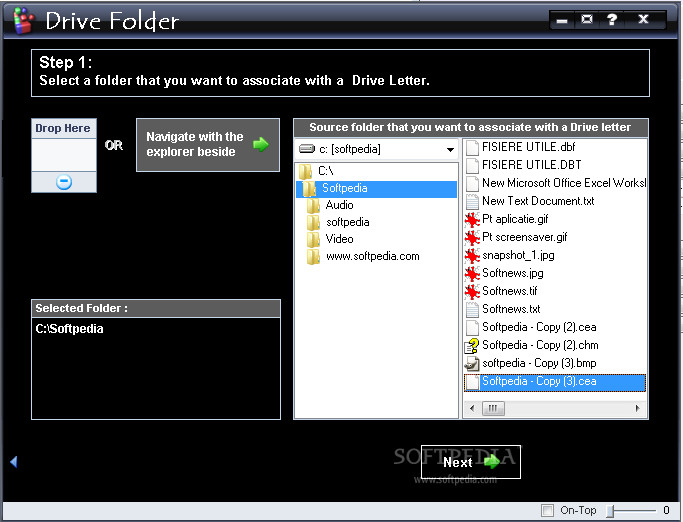Viewport: 683px width, 522px height.
Task: Click the drive icon in the drive selector
Action: point(307,149)
